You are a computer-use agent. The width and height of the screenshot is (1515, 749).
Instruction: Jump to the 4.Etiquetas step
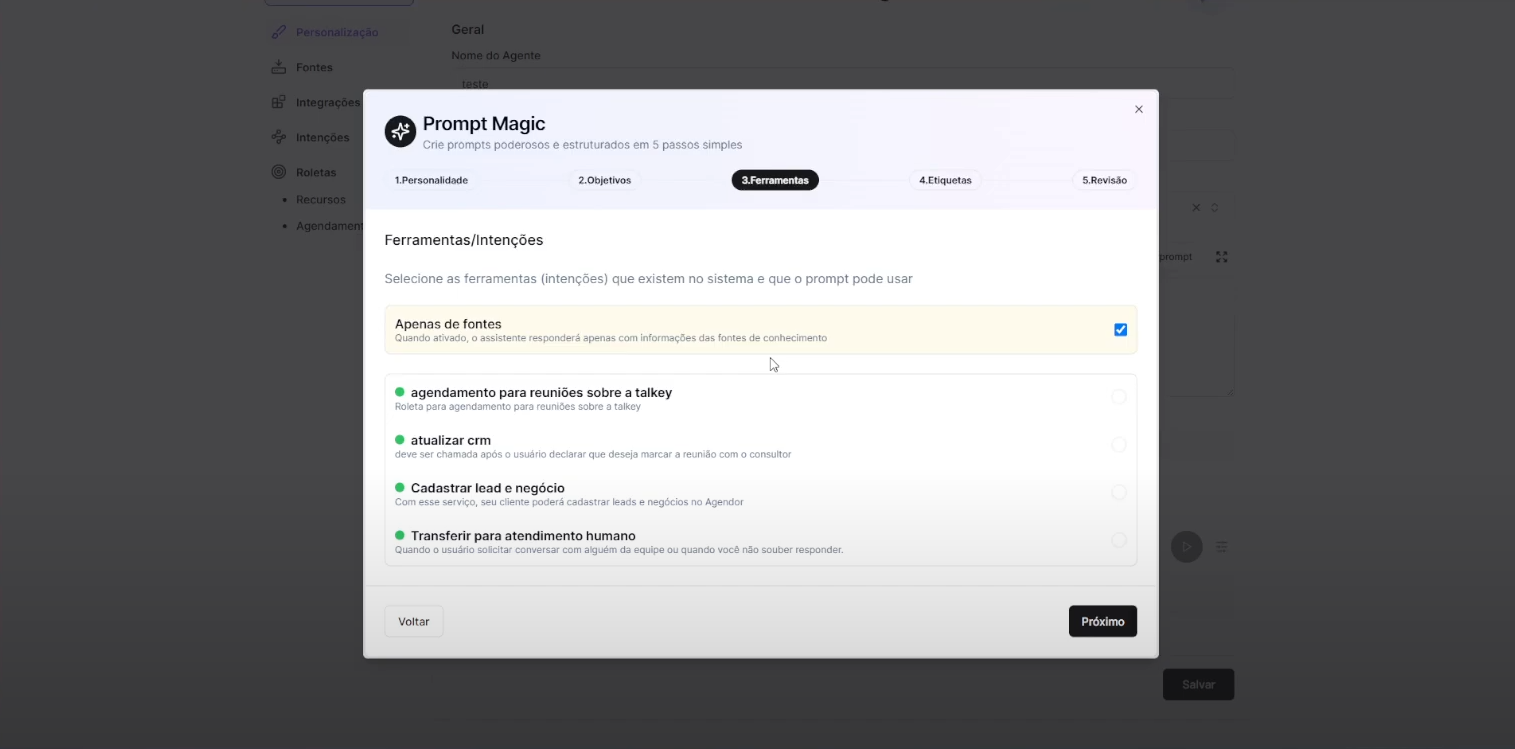[945, 181]
